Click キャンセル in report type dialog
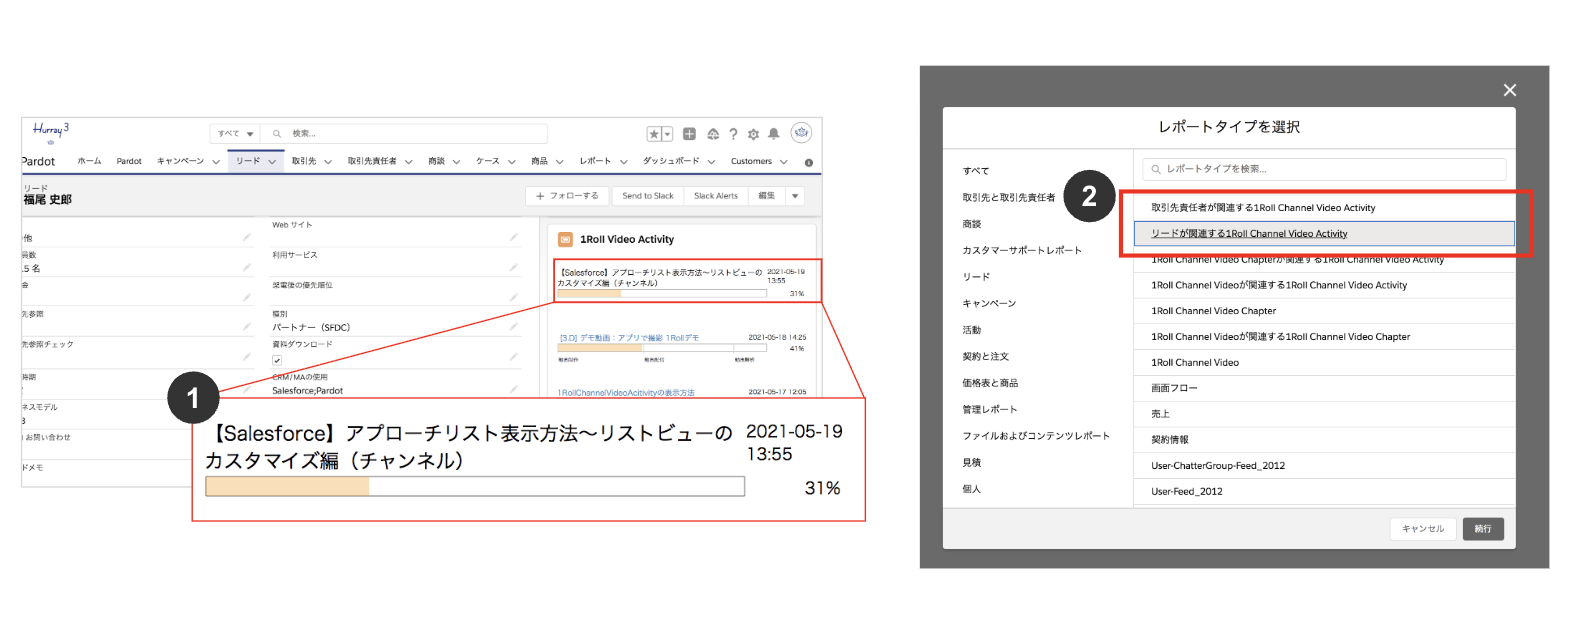Viewport: 1572px width, 638px height. pos(1423,529)
